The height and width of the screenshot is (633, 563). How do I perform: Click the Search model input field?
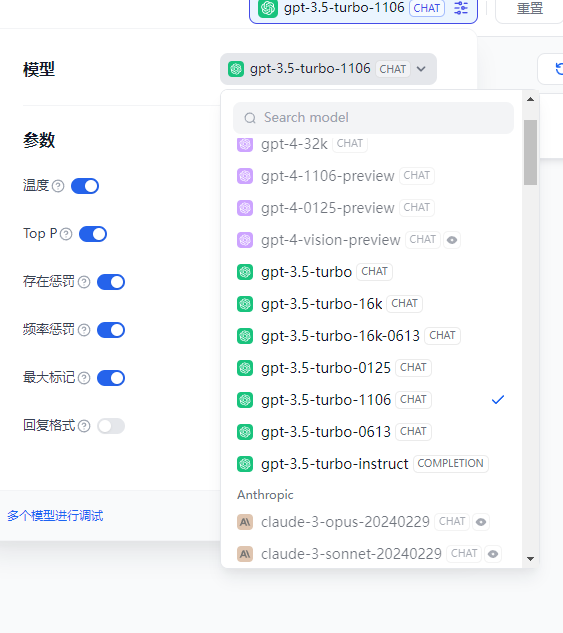coord(373,118)
